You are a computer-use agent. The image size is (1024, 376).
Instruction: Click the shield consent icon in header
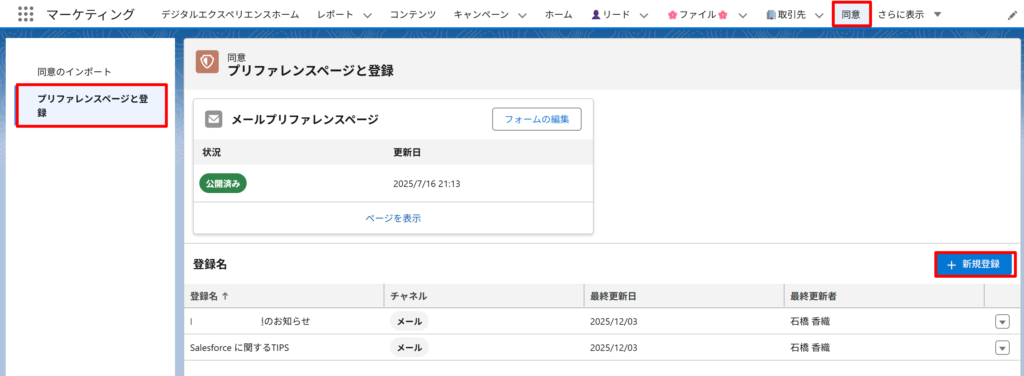click(207, 63)
